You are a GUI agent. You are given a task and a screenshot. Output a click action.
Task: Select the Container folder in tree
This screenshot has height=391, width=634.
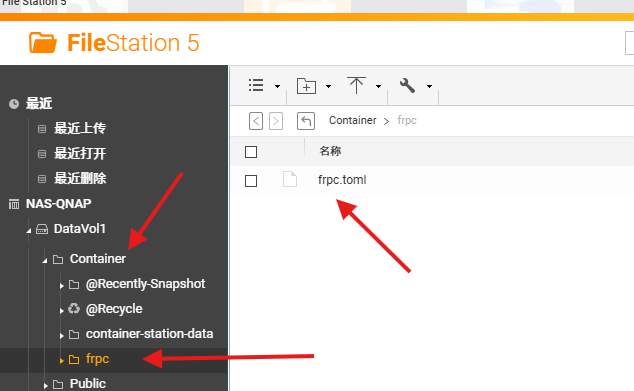[98, 259]
